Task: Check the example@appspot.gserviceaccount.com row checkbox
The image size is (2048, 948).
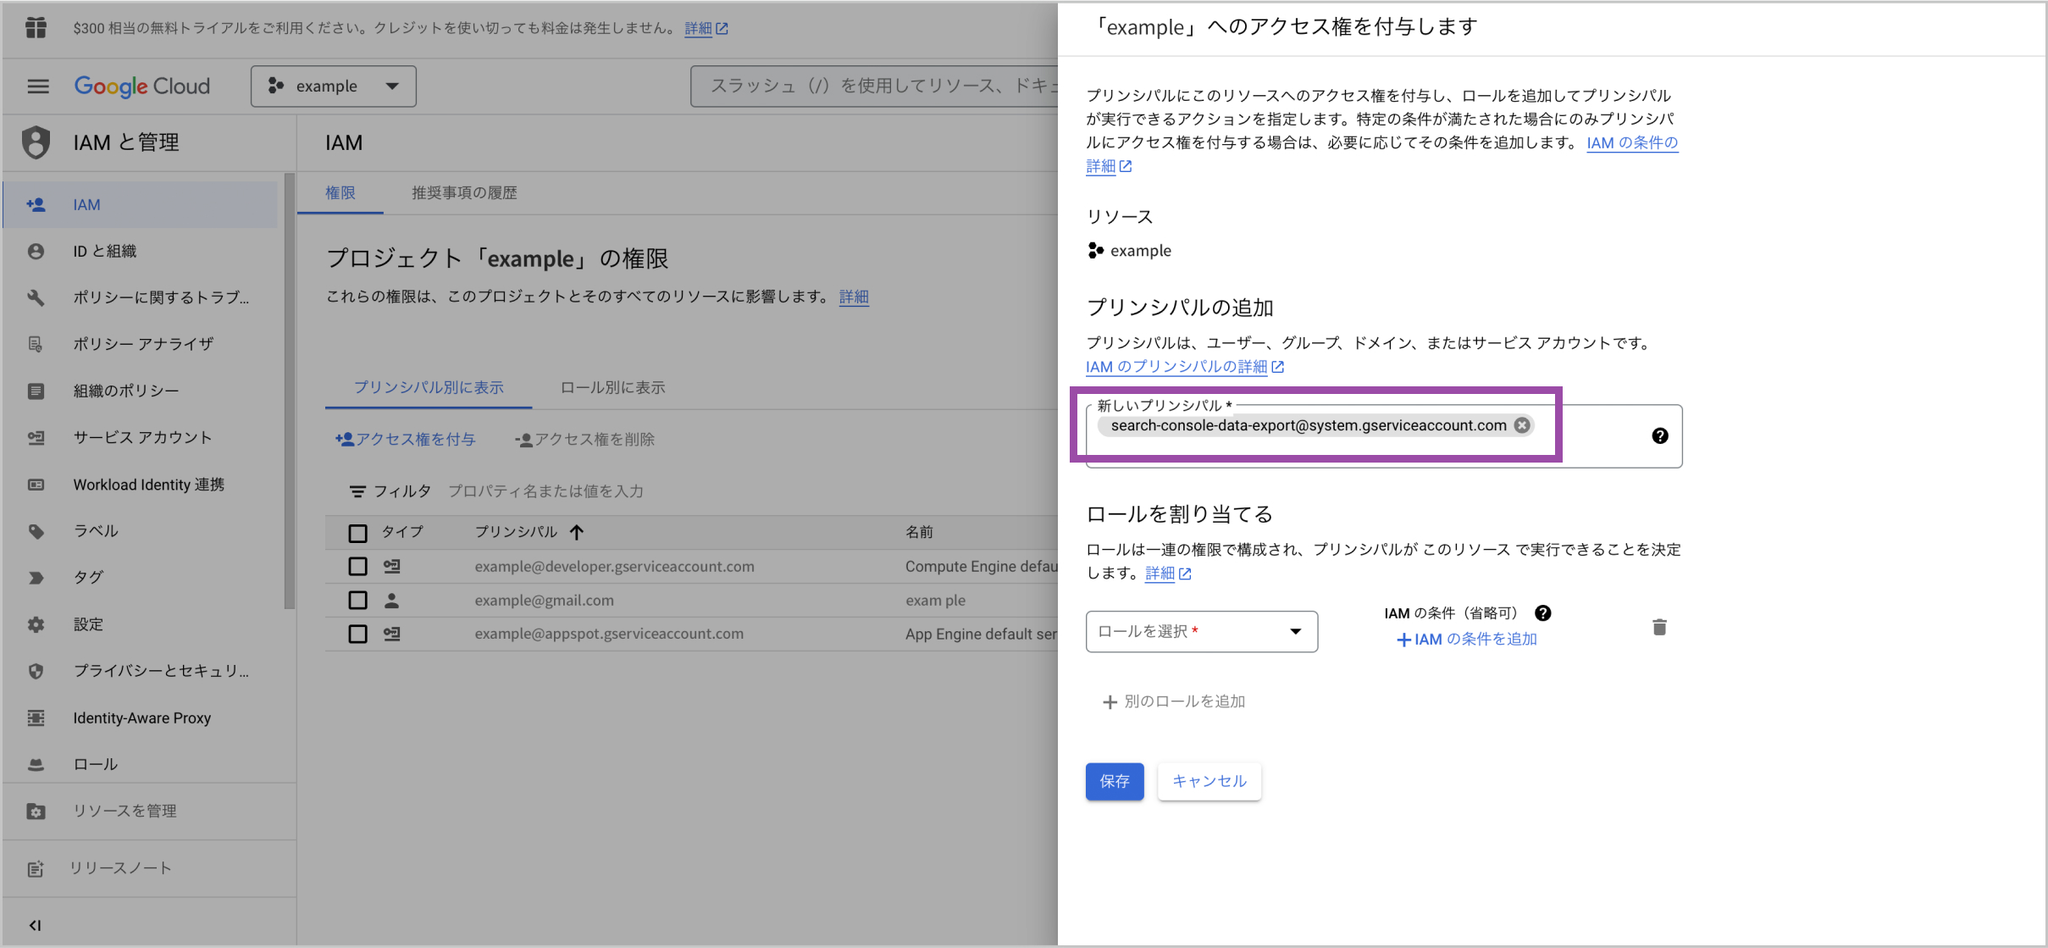Action: [357, 634]
